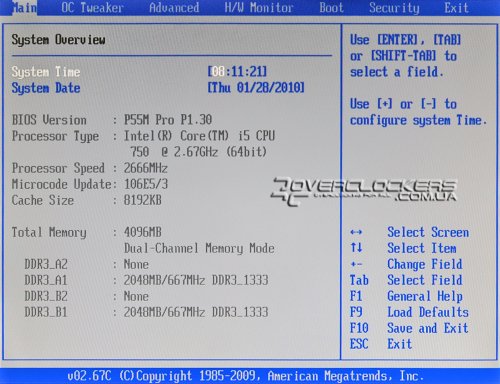Open the Security tab
The width and height of the screenshot is (500, 384).
(x=394, y=8)
